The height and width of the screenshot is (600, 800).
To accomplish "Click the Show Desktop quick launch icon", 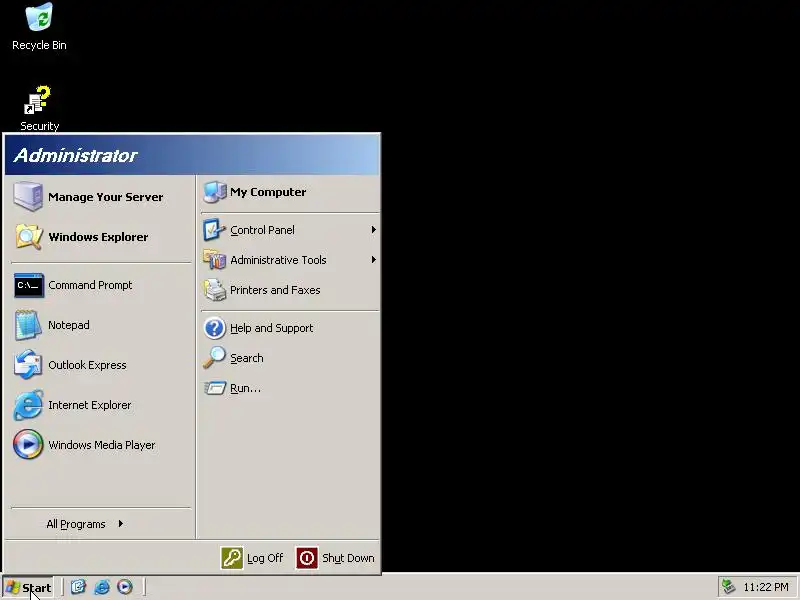I will [x=78, y=587].
